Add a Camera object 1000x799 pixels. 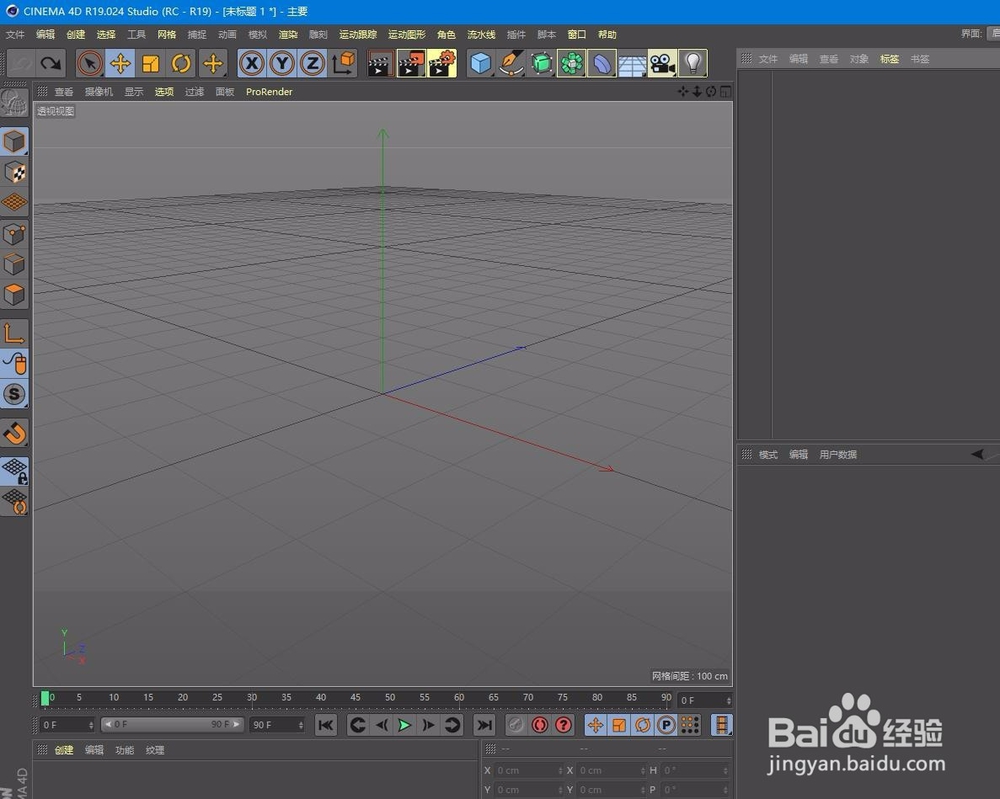[x=663, y=63]
